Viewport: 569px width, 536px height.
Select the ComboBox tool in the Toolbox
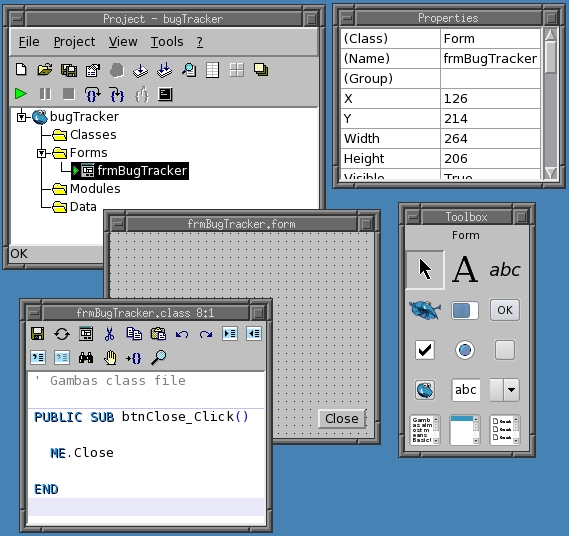coord(505,390)
